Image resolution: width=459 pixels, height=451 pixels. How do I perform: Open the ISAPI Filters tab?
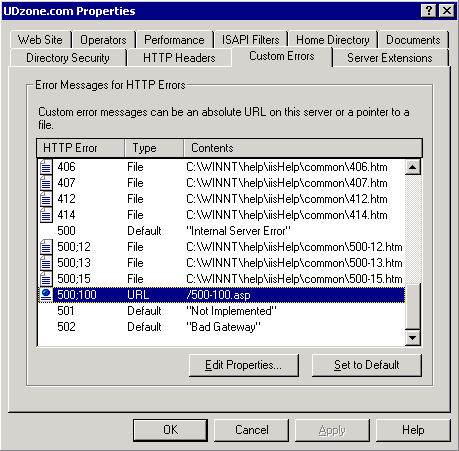(251, 40)
